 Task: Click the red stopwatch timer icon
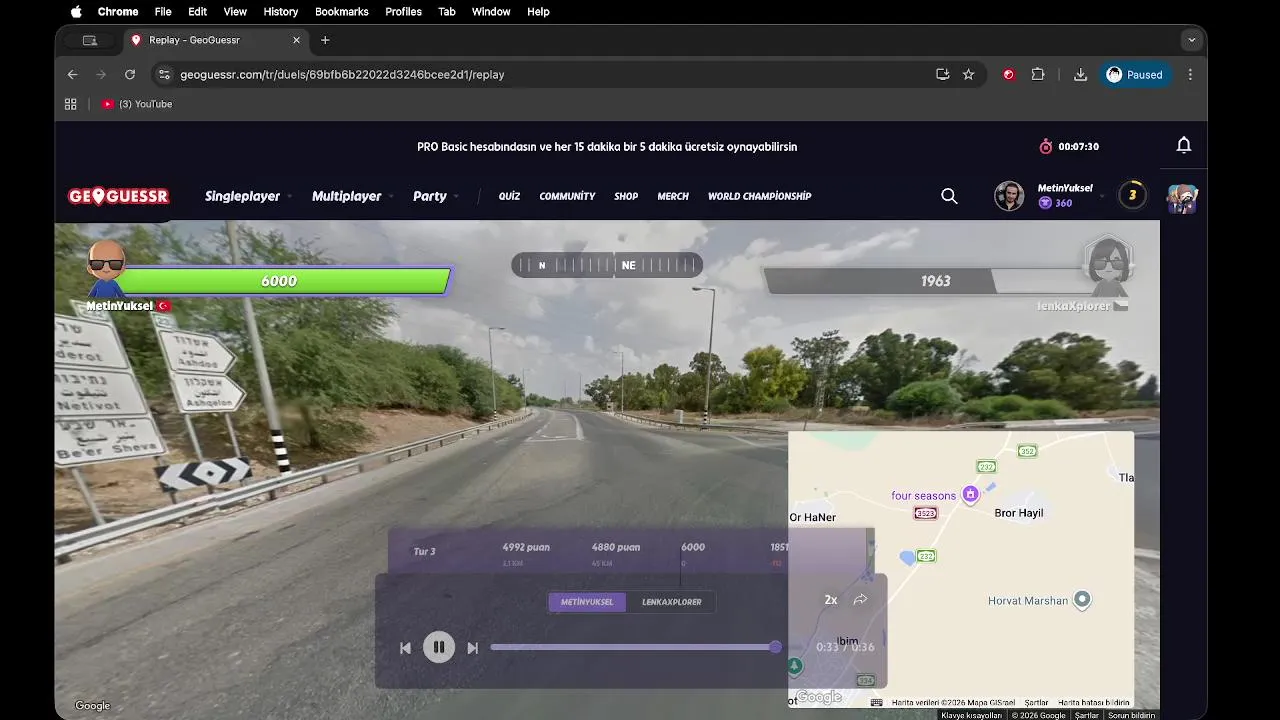(1046, 146)
